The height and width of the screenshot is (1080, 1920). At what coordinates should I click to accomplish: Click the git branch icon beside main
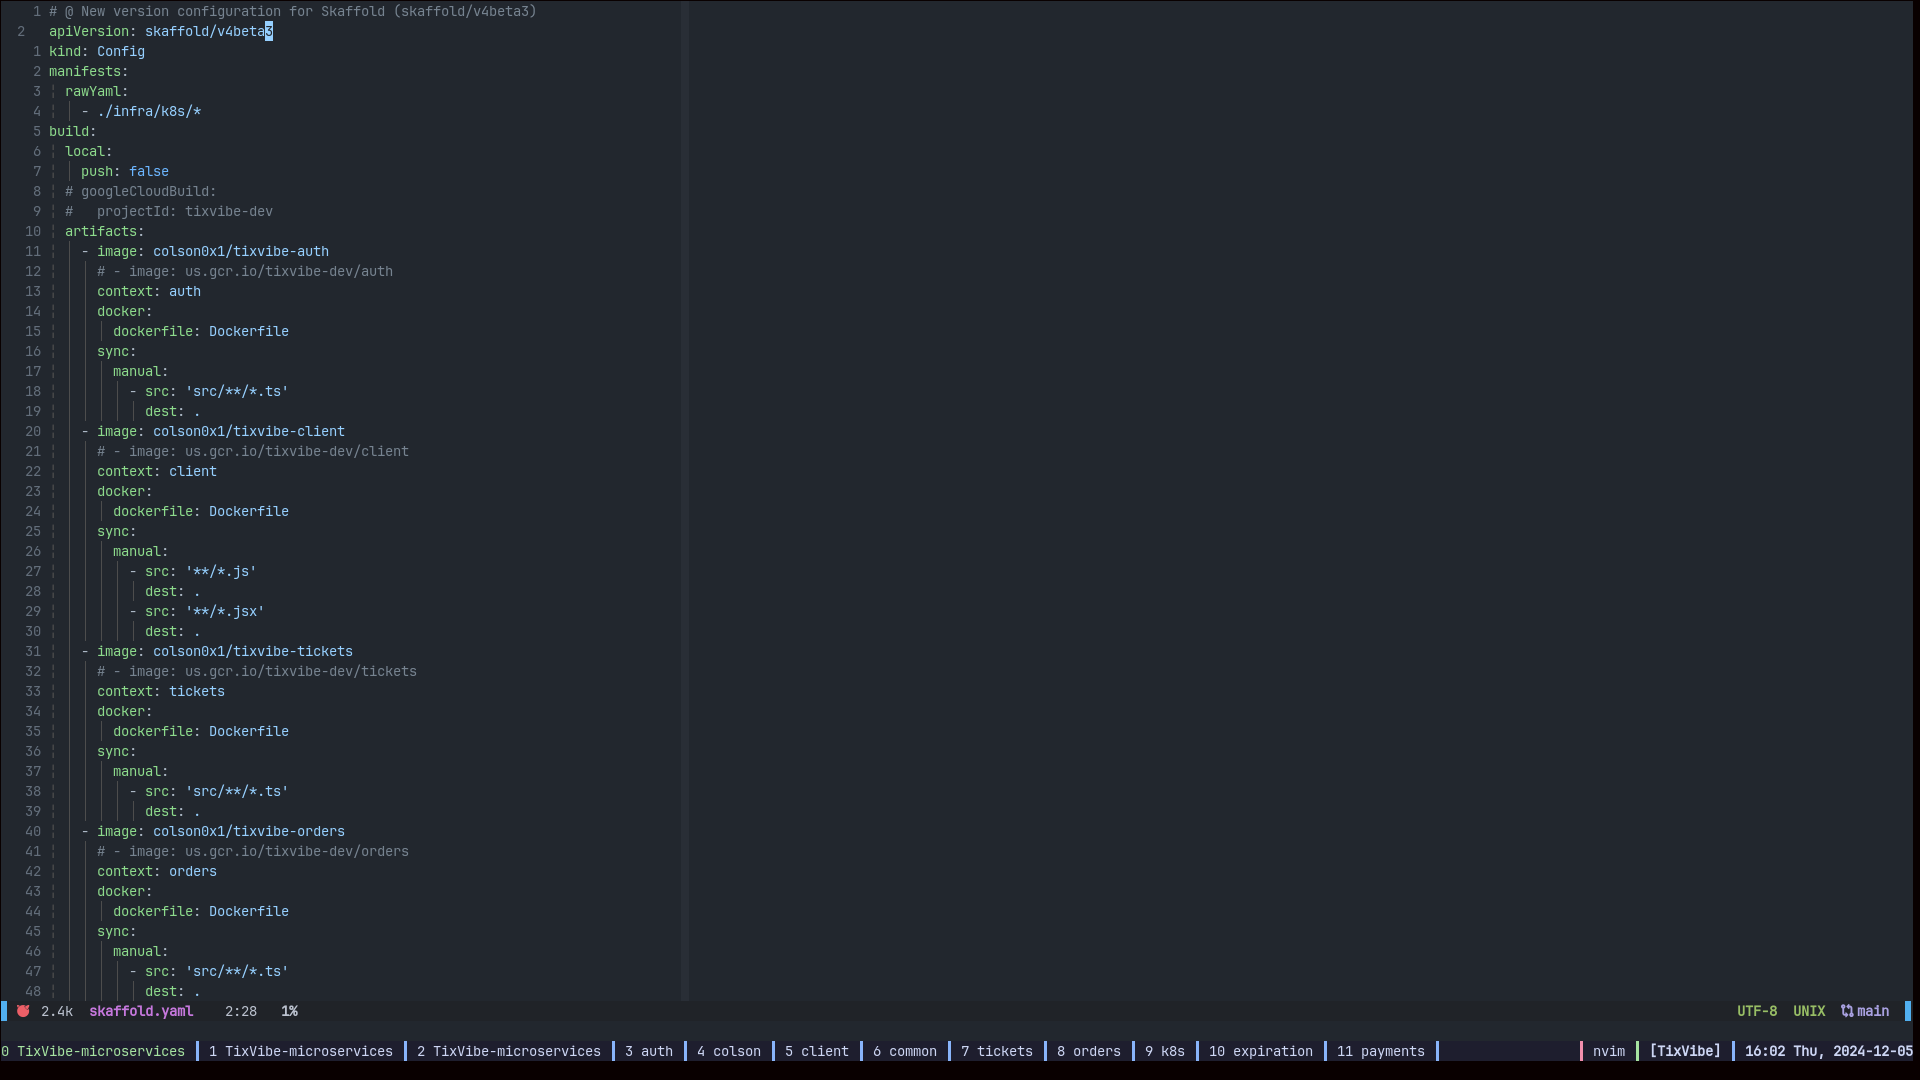click(x=1847, y=1011)
